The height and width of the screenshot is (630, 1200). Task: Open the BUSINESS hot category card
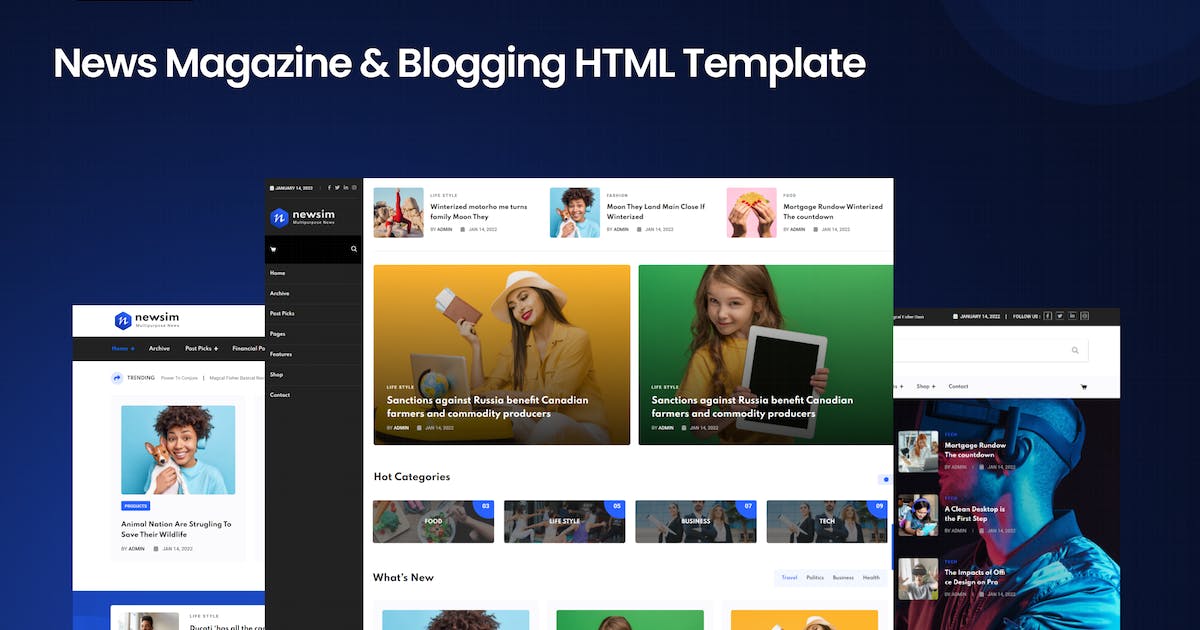click(x=696, y=522)
